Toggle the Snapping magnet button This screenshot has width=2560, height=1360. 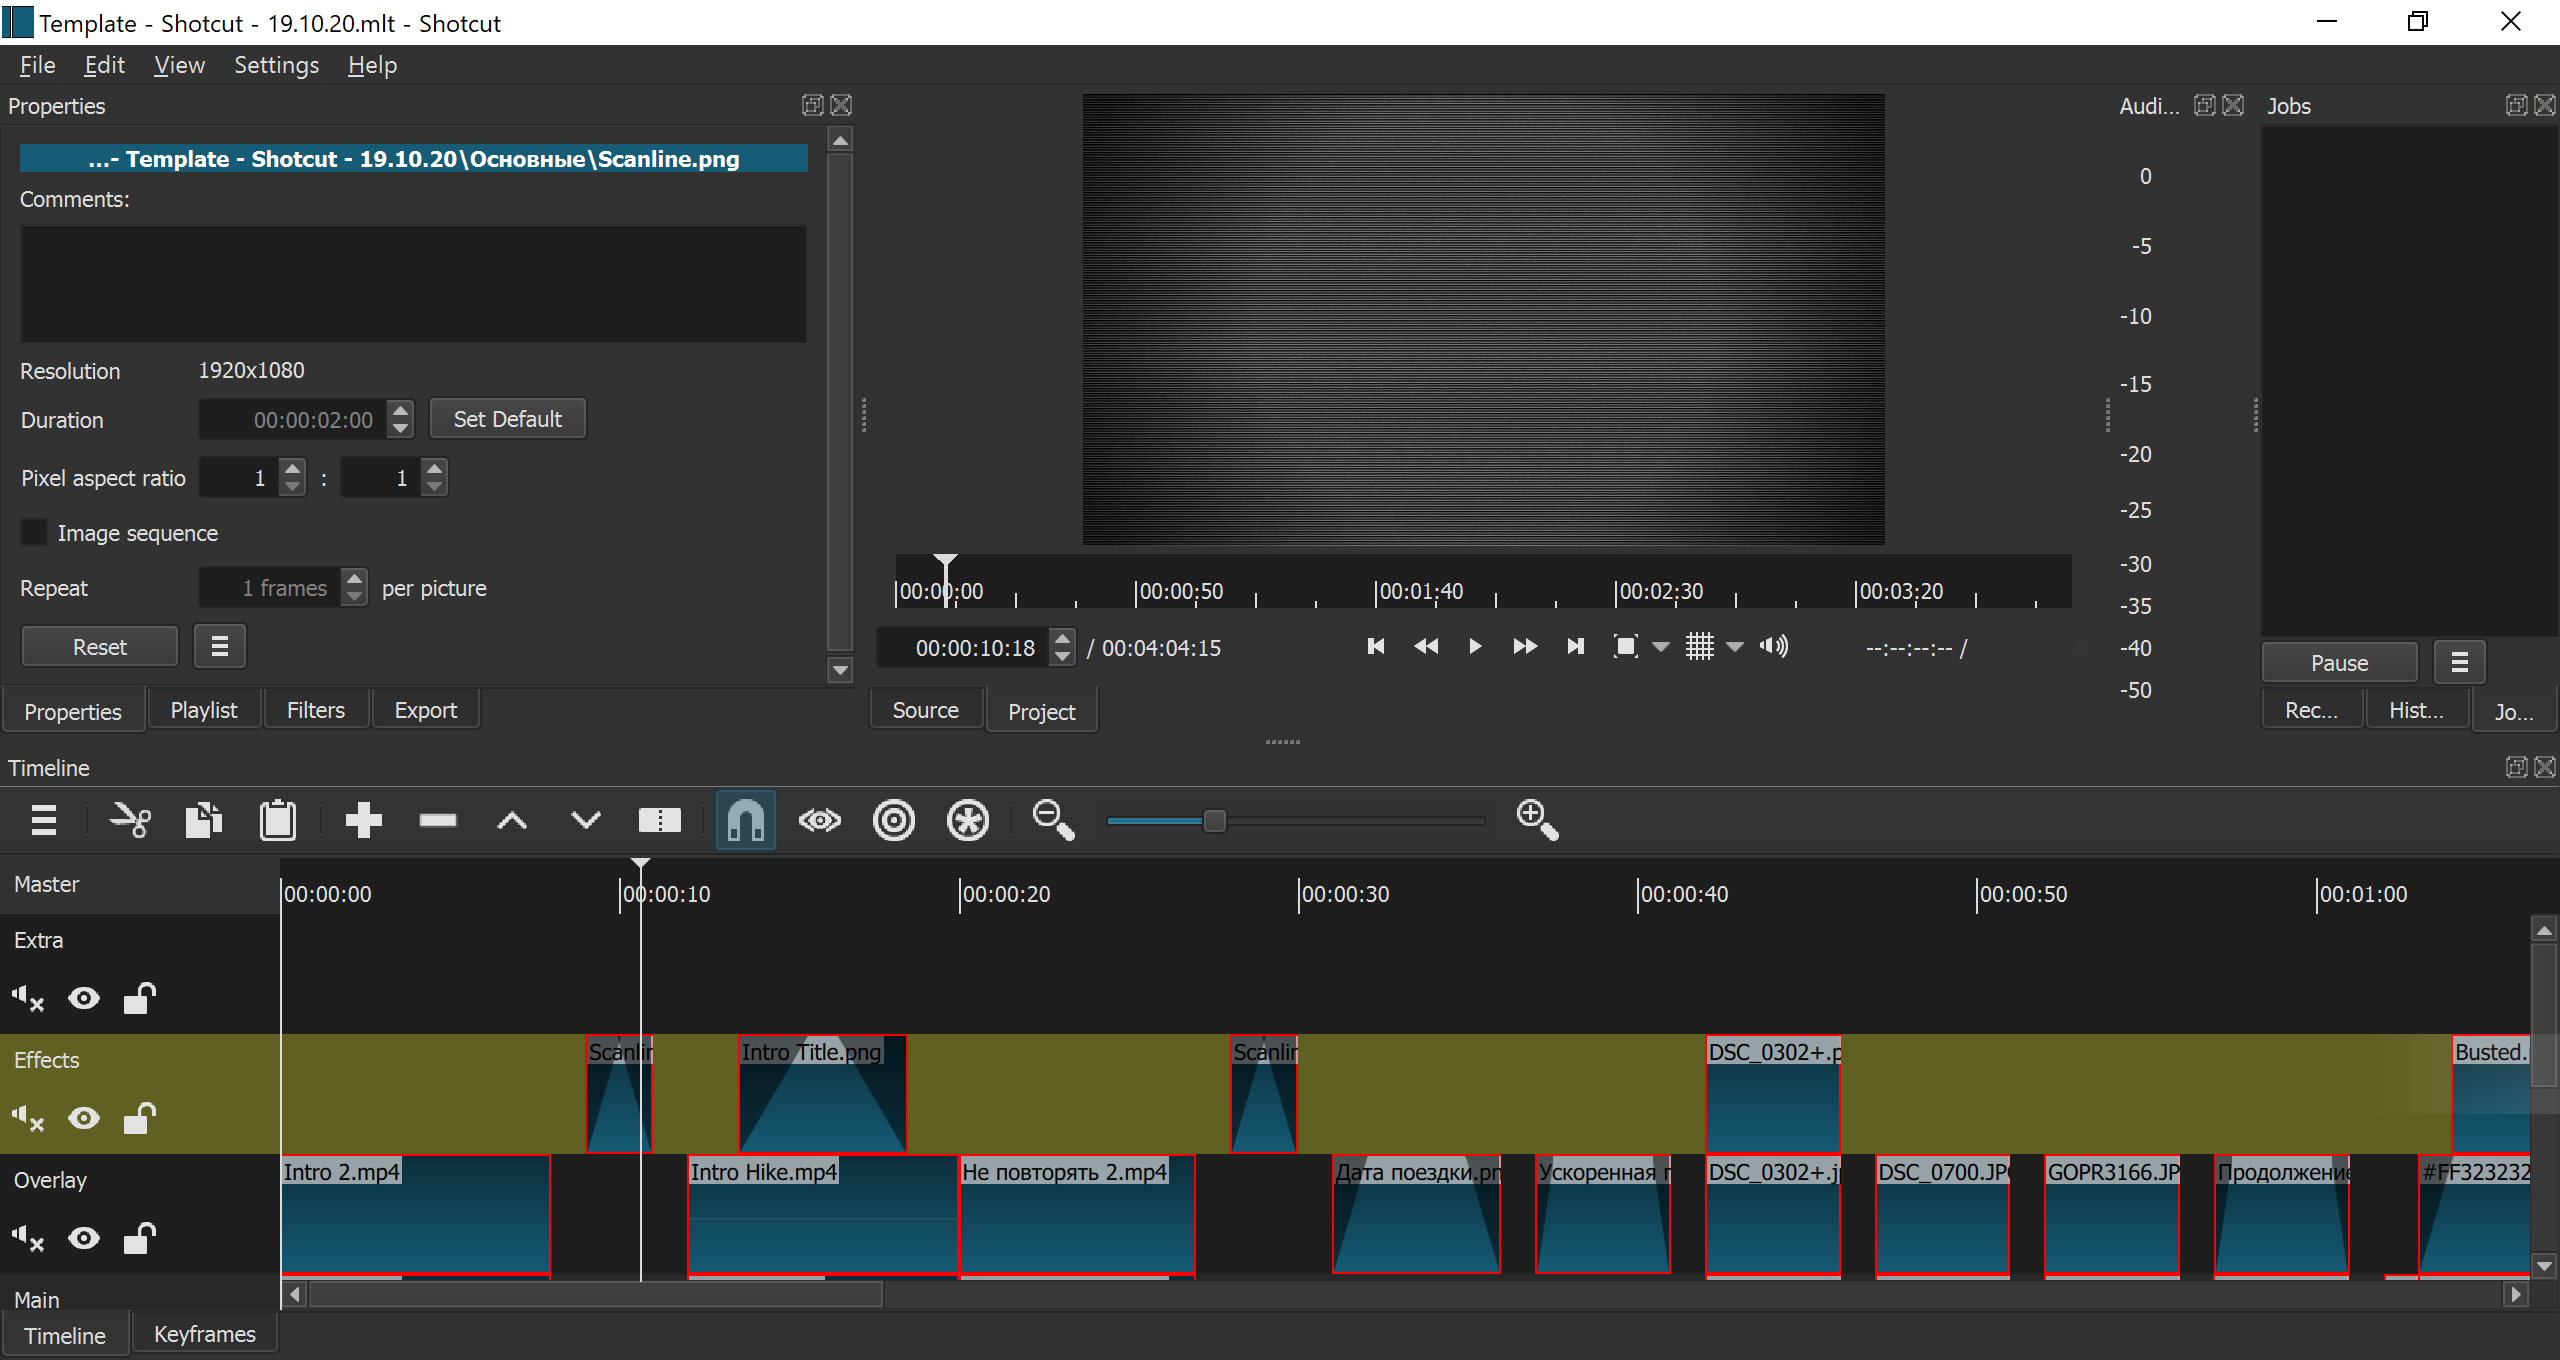click(745, 821)
